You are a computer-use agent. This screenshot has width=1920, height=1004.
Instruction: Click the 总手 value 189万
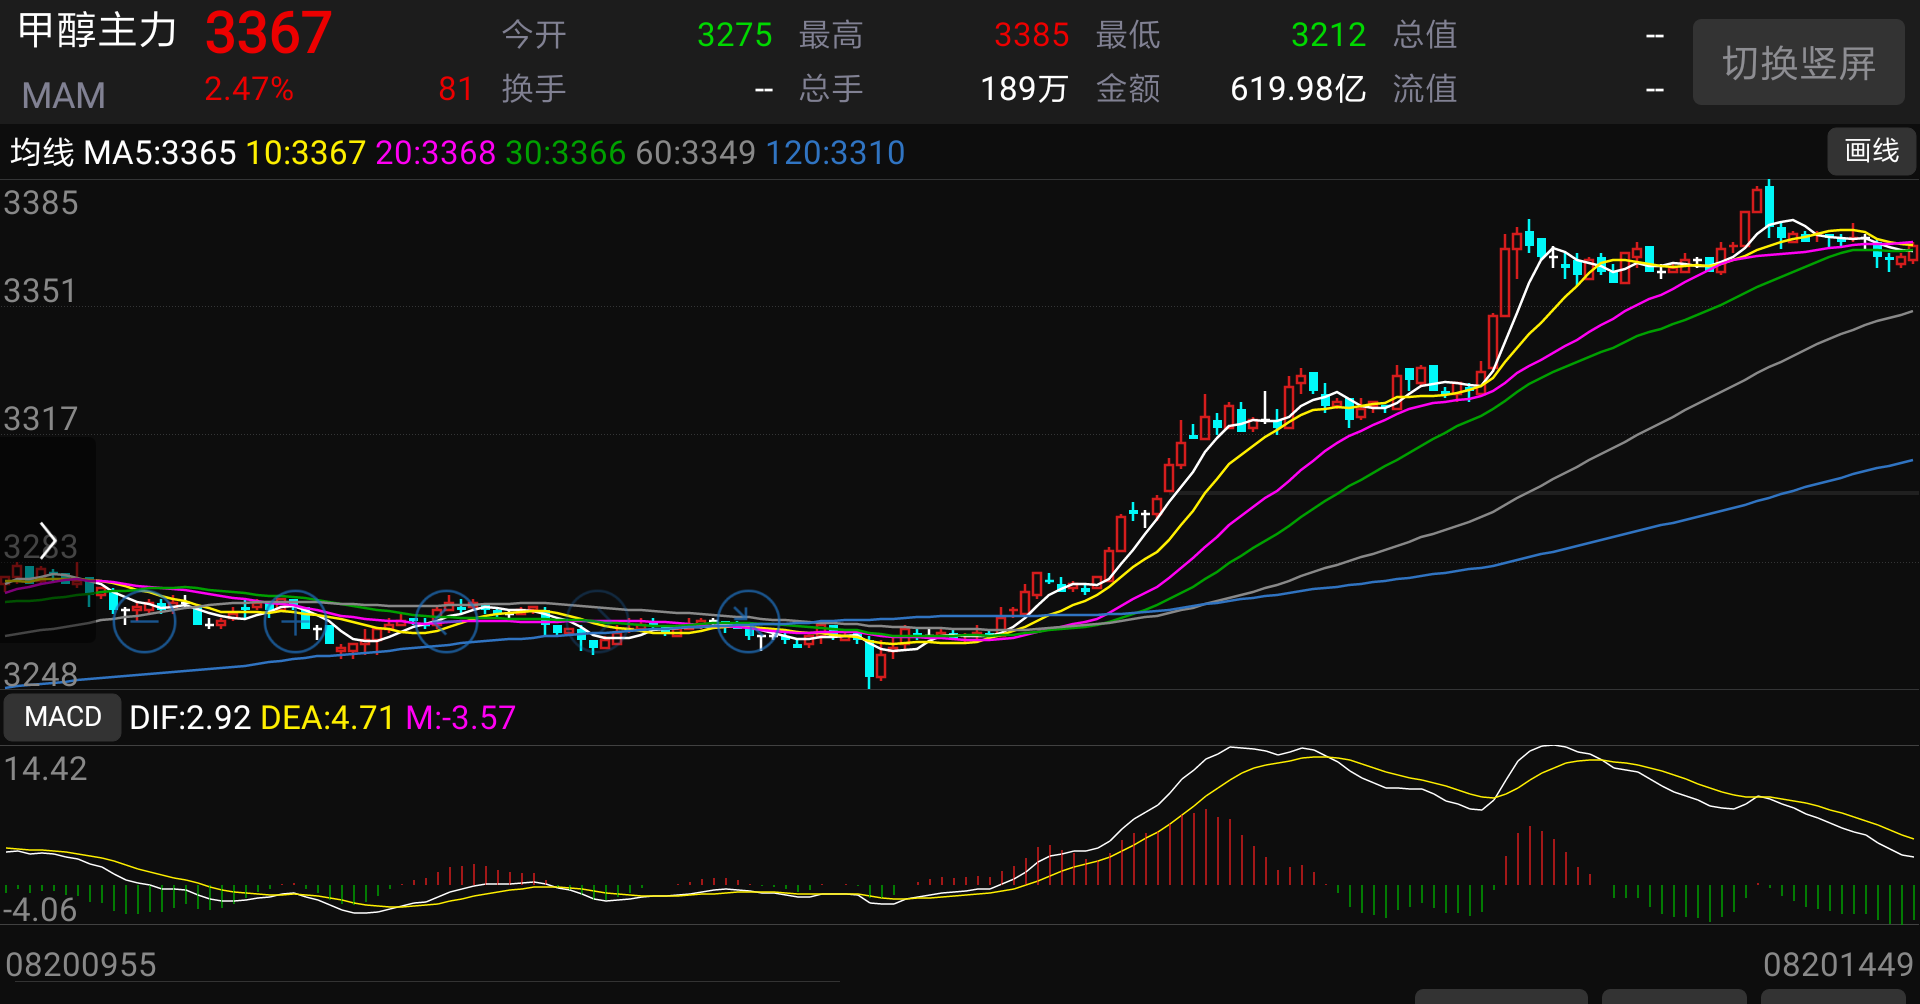point(1025,89)
